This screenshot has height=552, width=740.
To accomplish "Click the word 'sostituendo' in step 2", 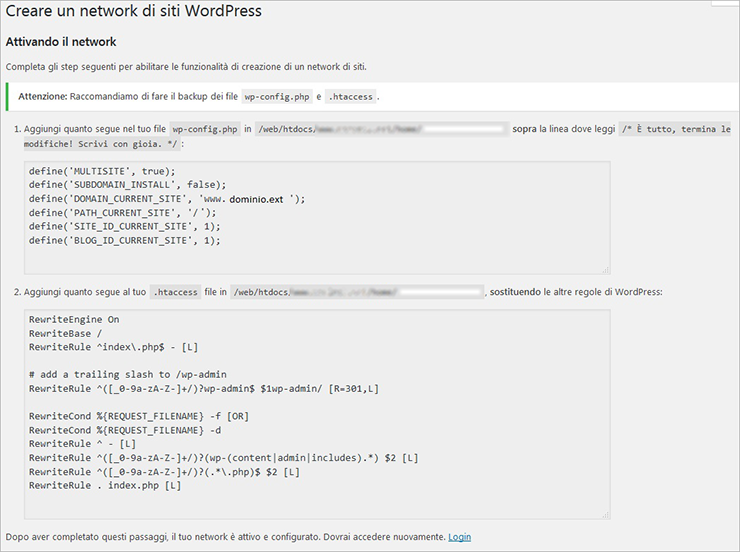I will tap(515, 292).
